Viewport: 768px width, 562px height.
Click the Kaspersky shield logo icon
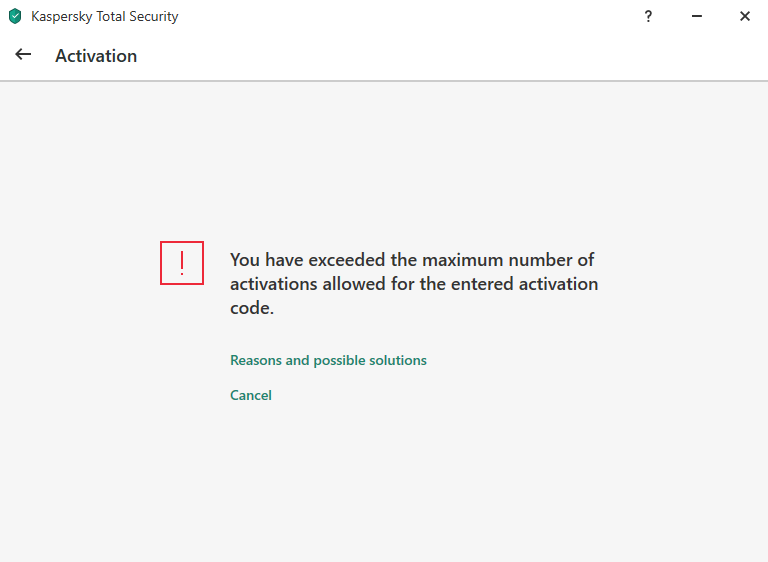pyautogui.click(x=15, y=16)
